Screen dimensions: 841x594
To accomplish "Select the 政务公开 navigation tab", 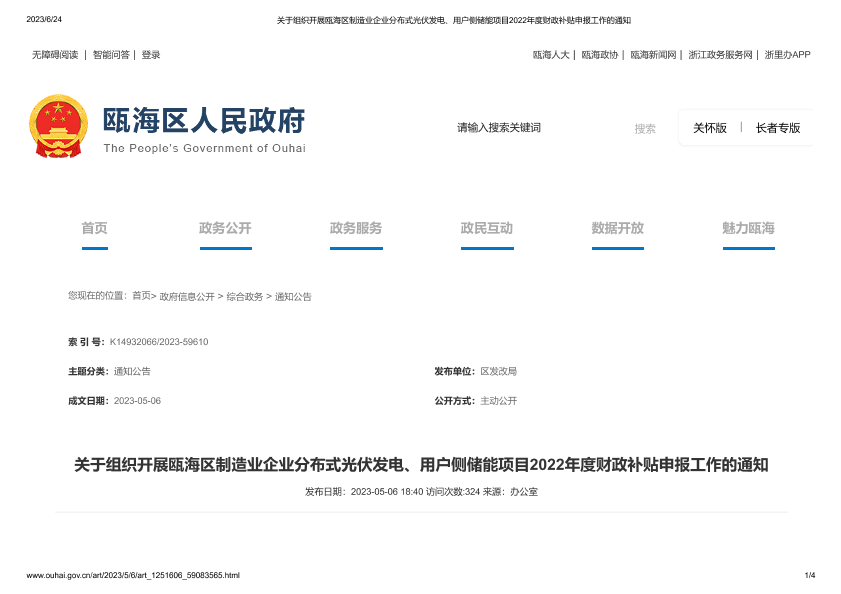I will (225, 228).
